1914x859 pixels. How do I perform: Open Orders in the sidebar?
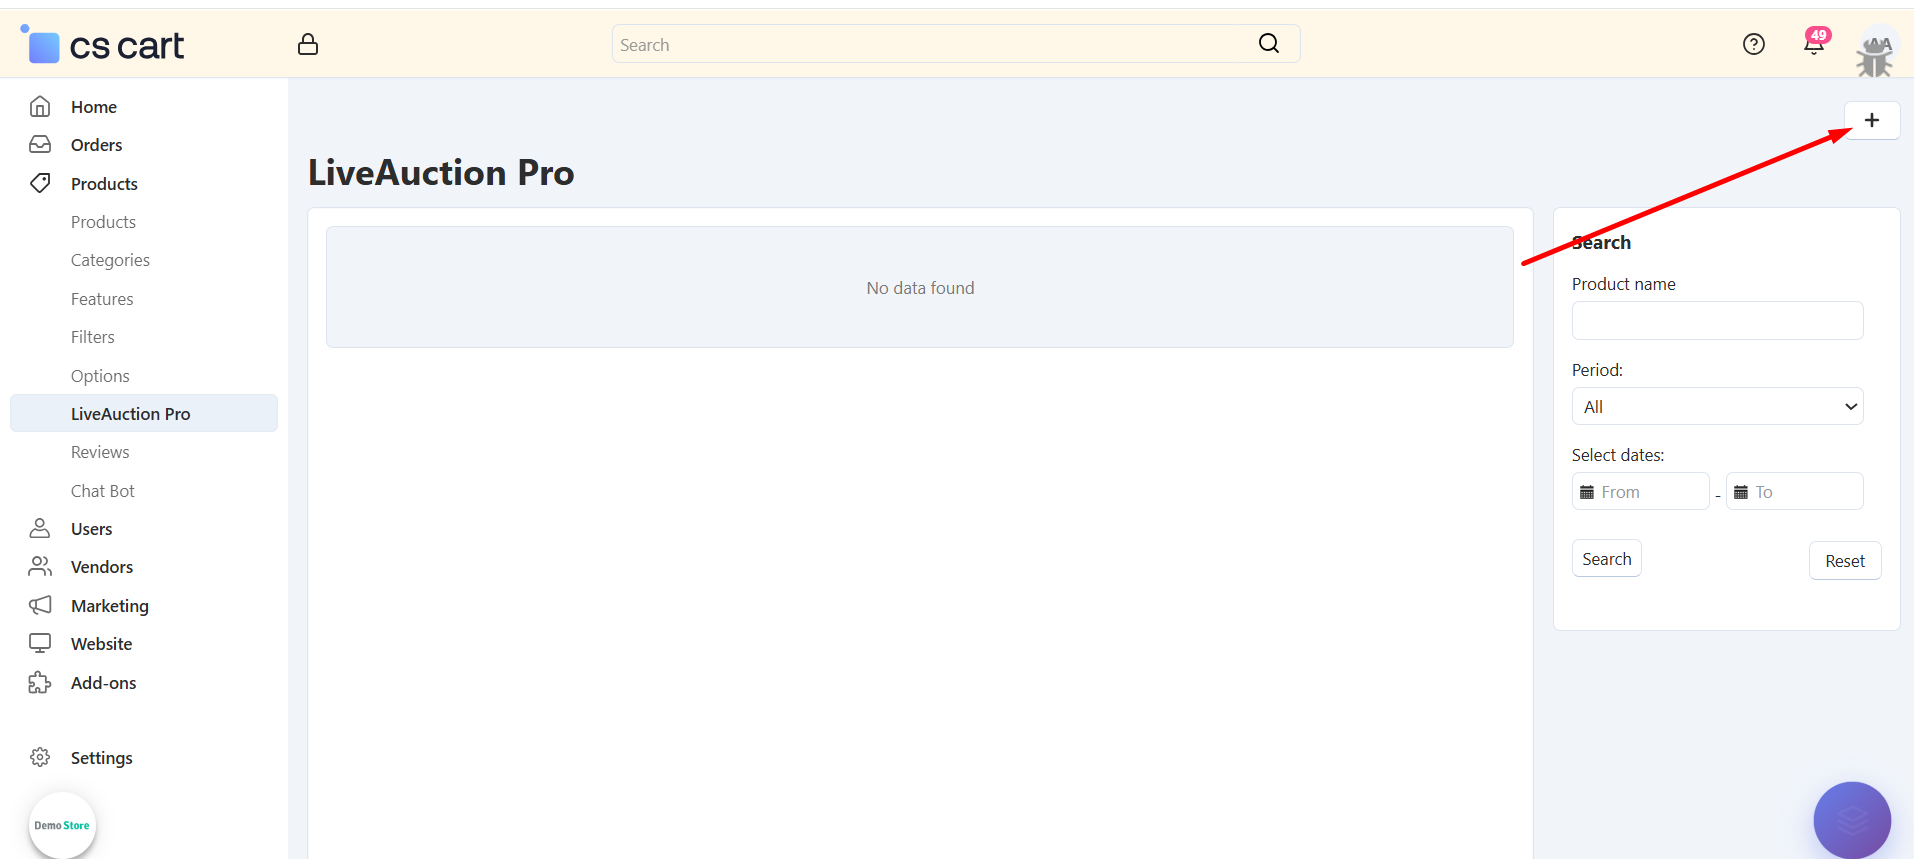pos(96,145)
